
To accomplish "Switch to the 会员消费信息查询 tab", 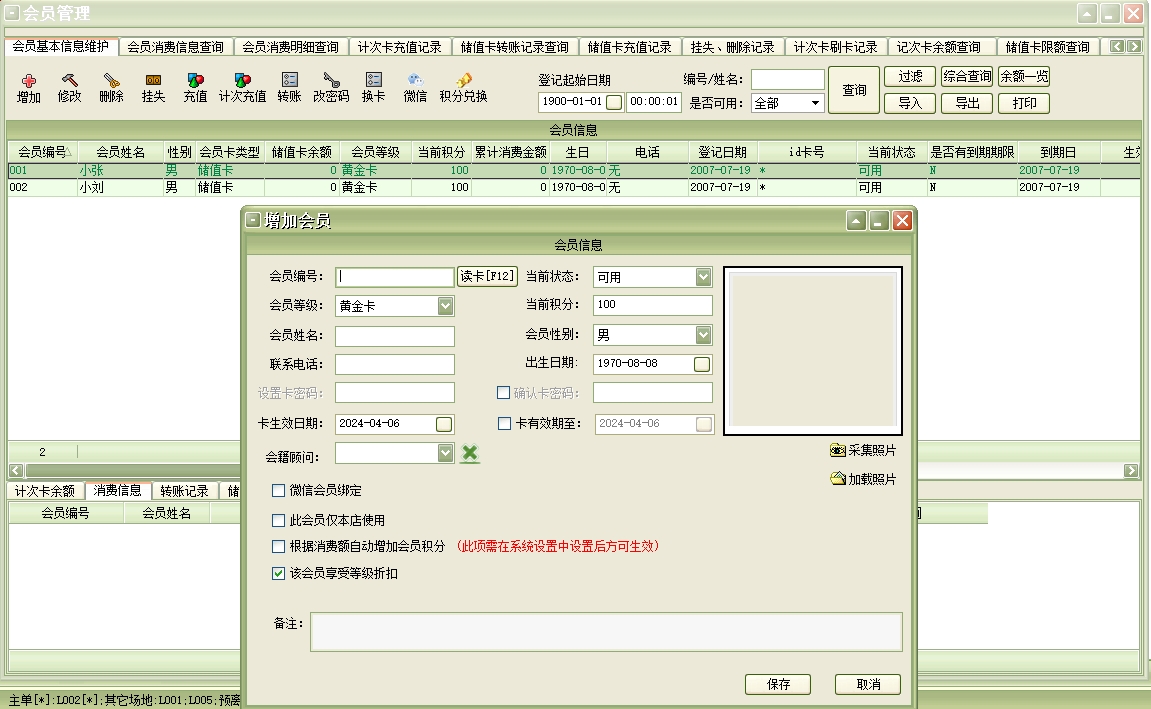I will (x=176, y=47).
